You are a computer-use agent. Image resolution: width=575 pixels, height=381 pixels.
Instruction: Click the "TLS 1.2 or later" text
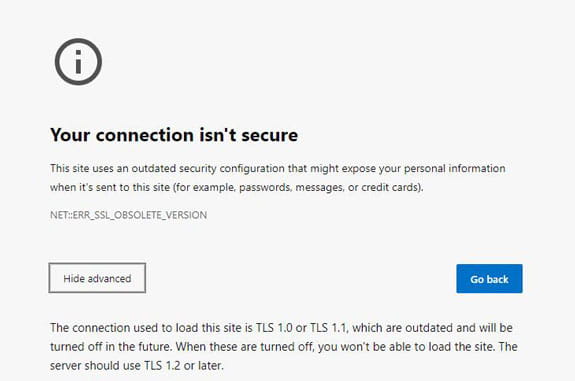[183, 366]
